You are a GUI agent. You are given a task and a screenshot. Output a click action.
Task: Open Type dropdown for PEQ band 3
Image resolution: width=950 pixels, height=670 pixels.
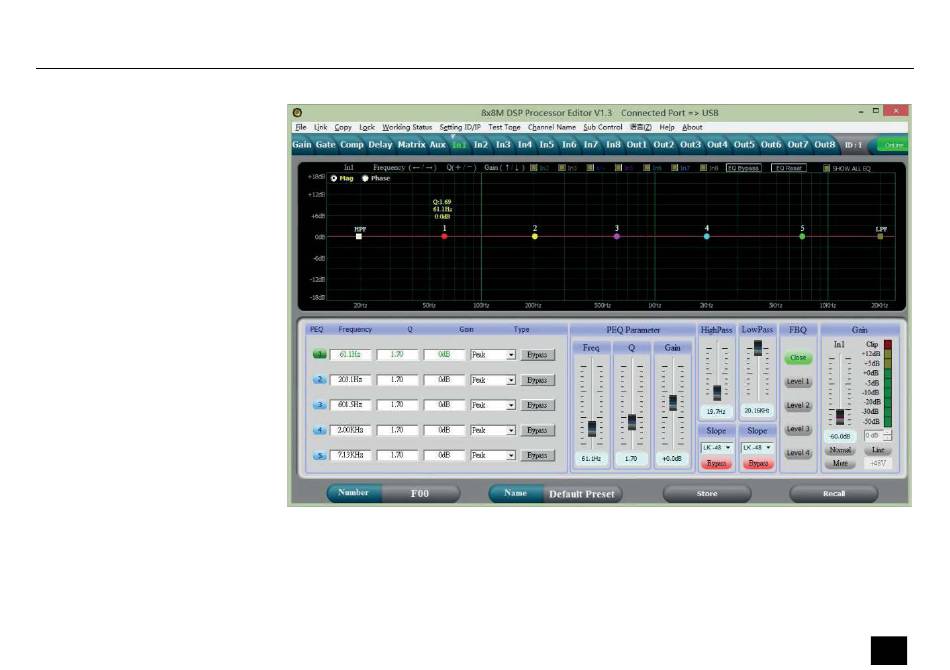coord(511,405)
